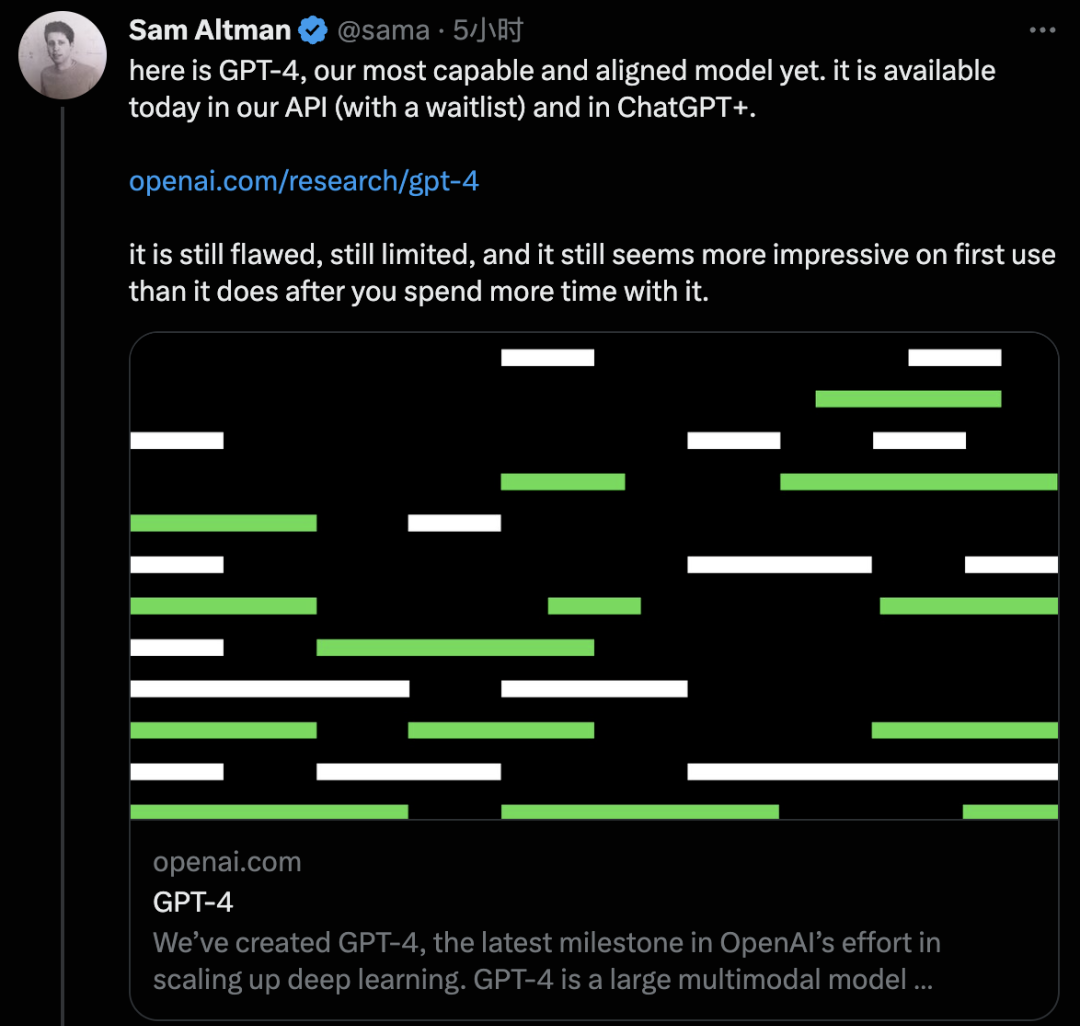
Task: Open Sam Altman's profile avatar
Action: (x=63, y=57)
